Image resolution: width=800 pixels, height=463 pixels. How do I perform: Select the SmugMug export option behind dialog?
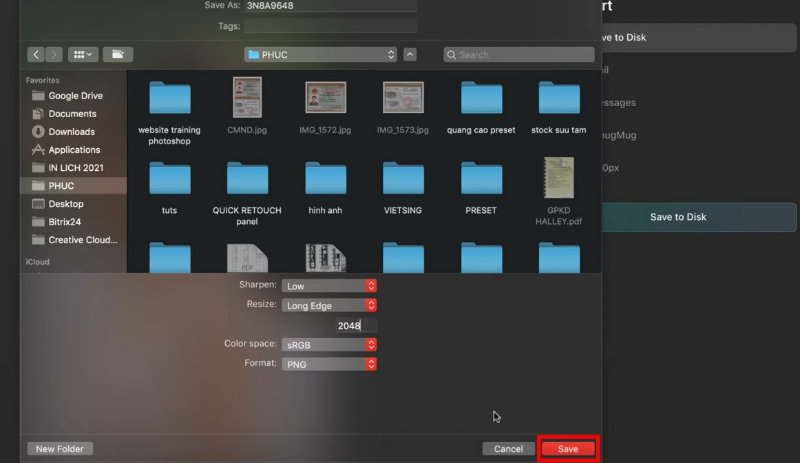click(619, 135)
